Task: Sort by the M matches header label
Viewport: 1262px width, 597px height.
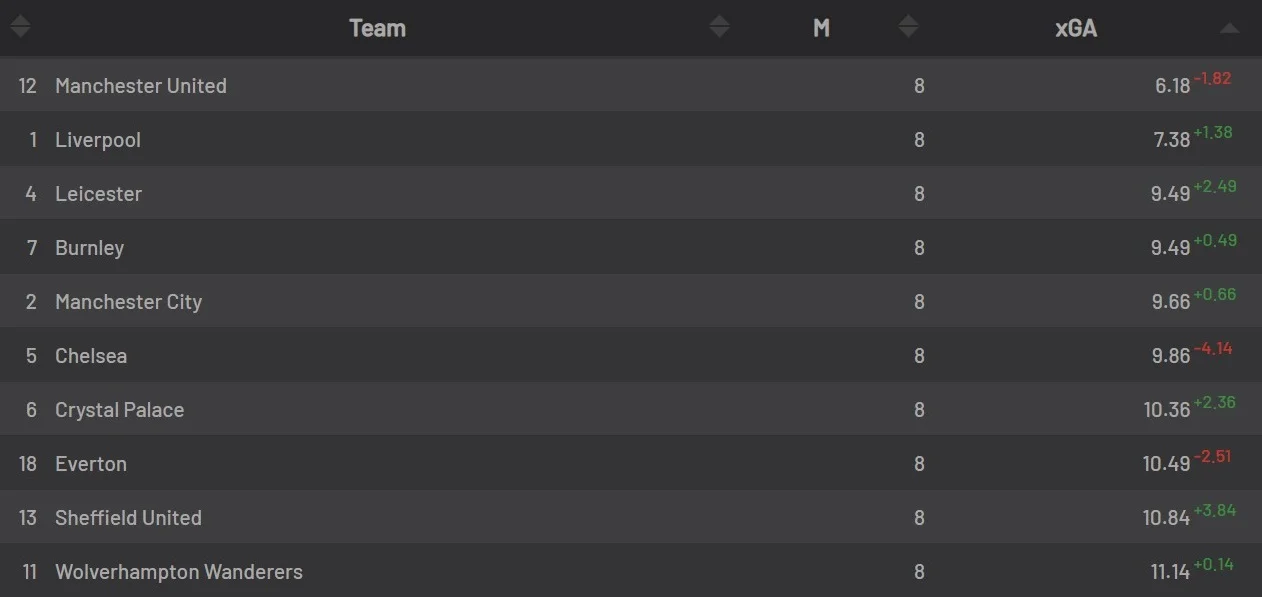Action: 821,28
